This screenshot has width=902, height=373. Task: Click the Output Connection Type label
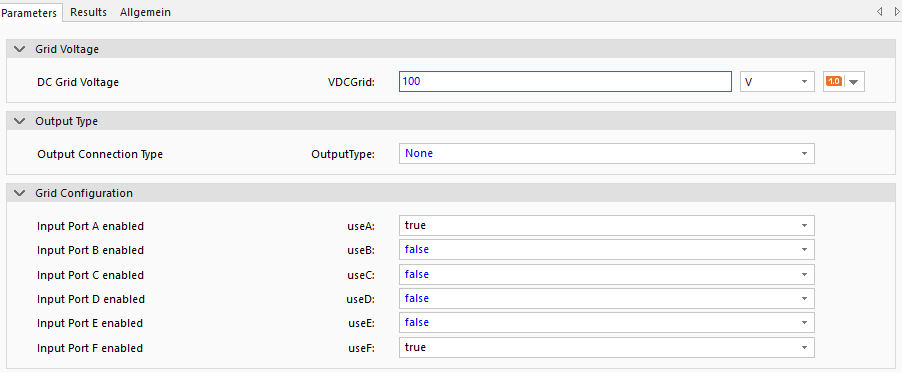tap(100, 154)
